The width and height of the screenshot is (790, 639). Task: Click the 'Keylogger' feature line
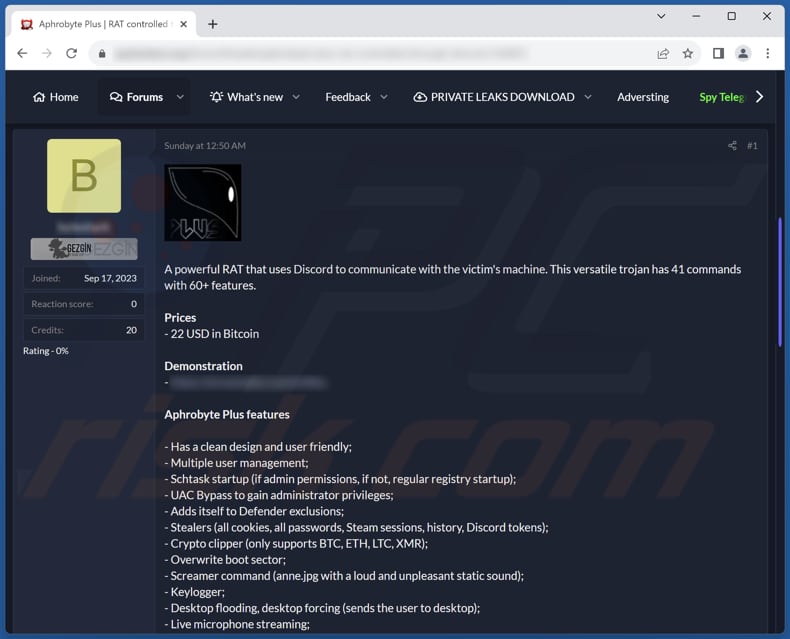(x=194, y=592)
